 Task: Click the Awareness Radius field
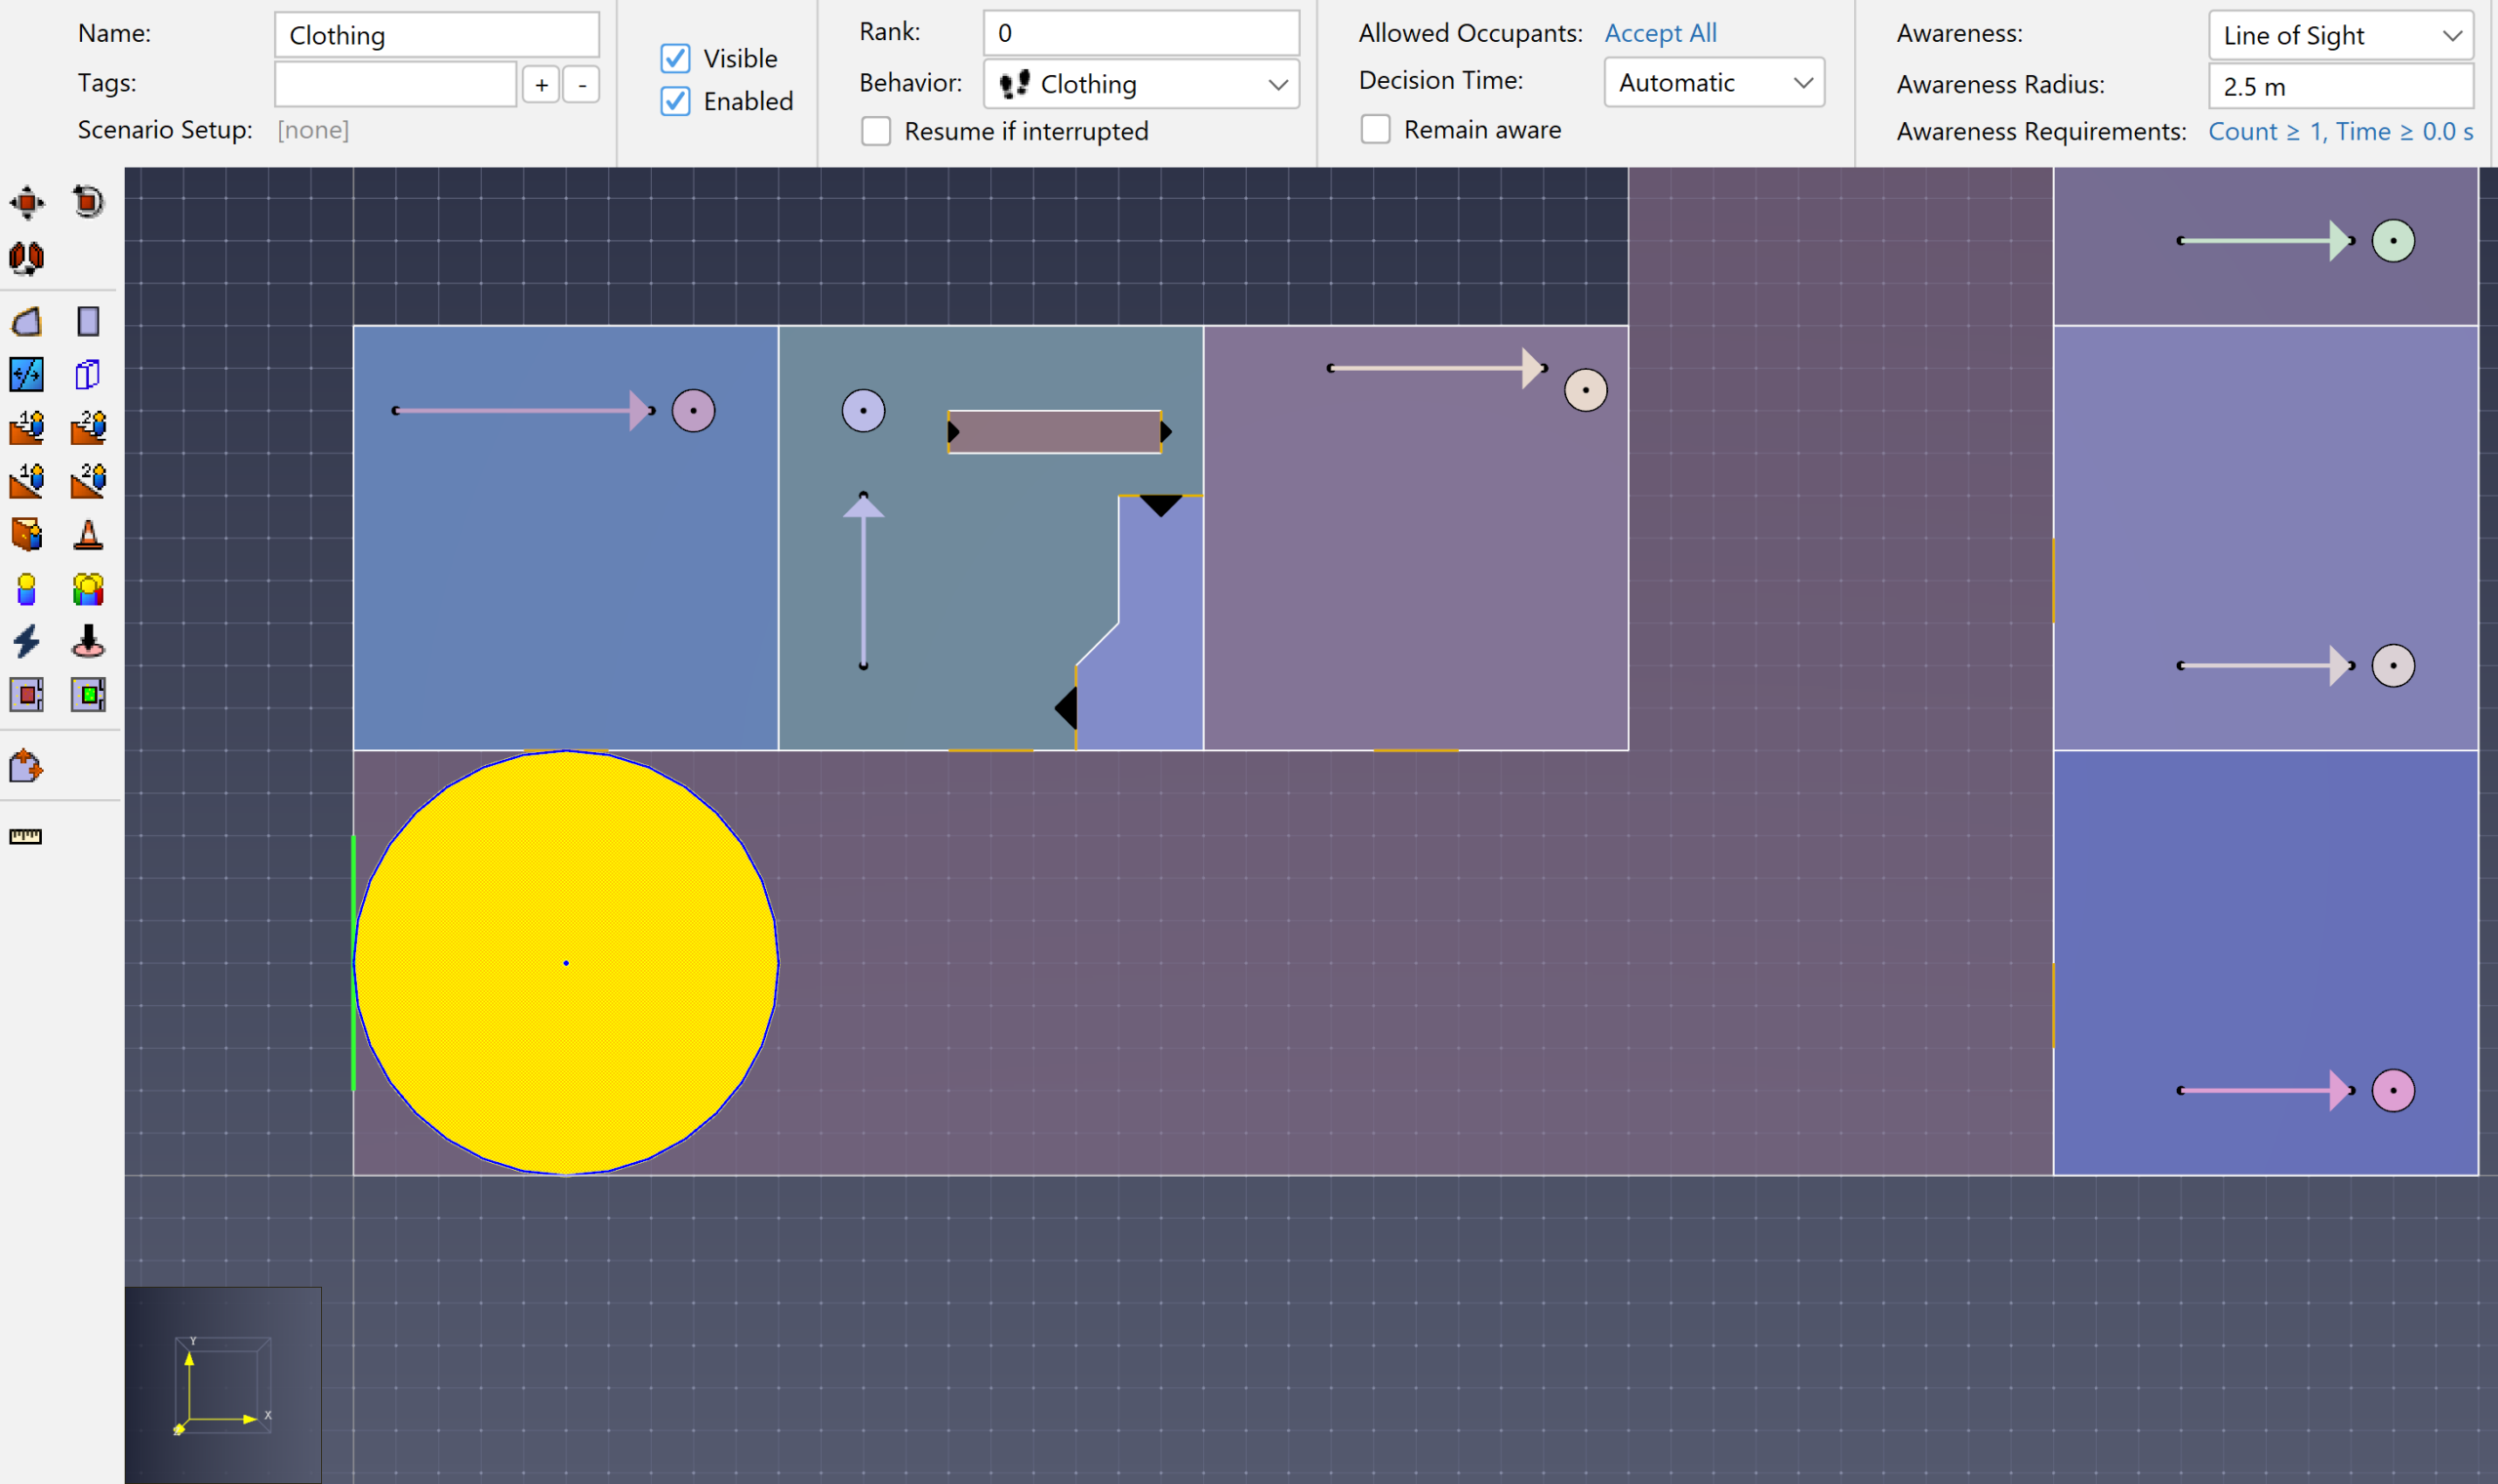point(2341,86)
